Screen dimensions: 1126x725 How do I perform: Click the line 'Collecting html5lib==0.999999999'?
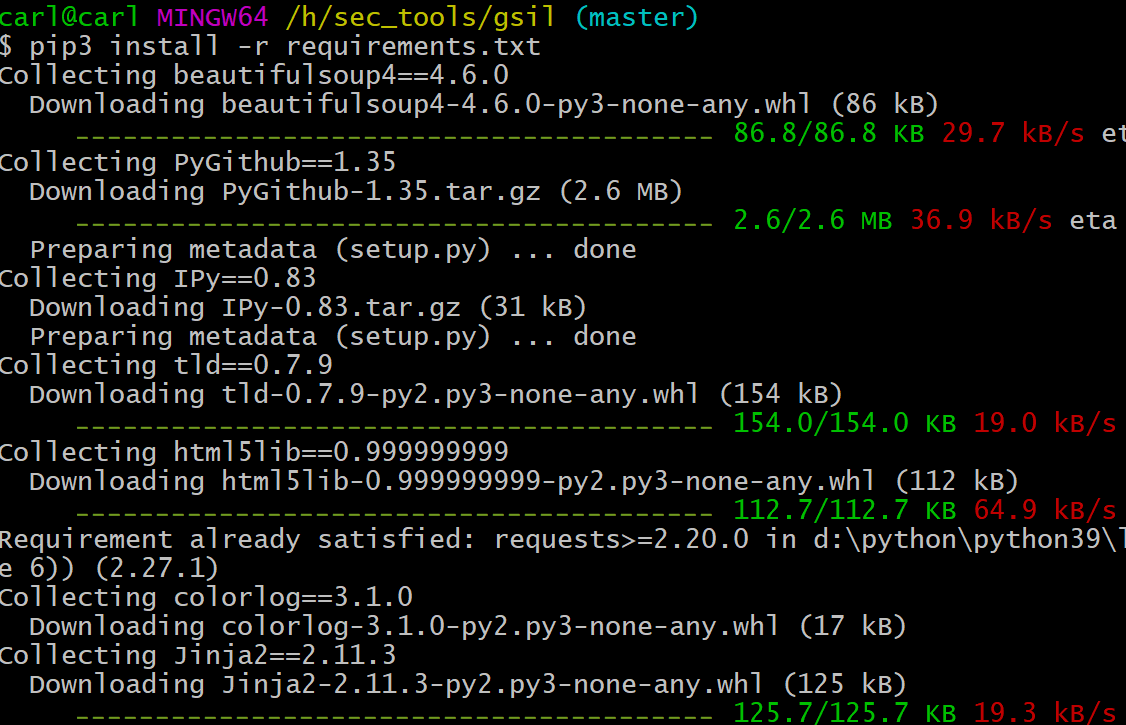(254, 452)
